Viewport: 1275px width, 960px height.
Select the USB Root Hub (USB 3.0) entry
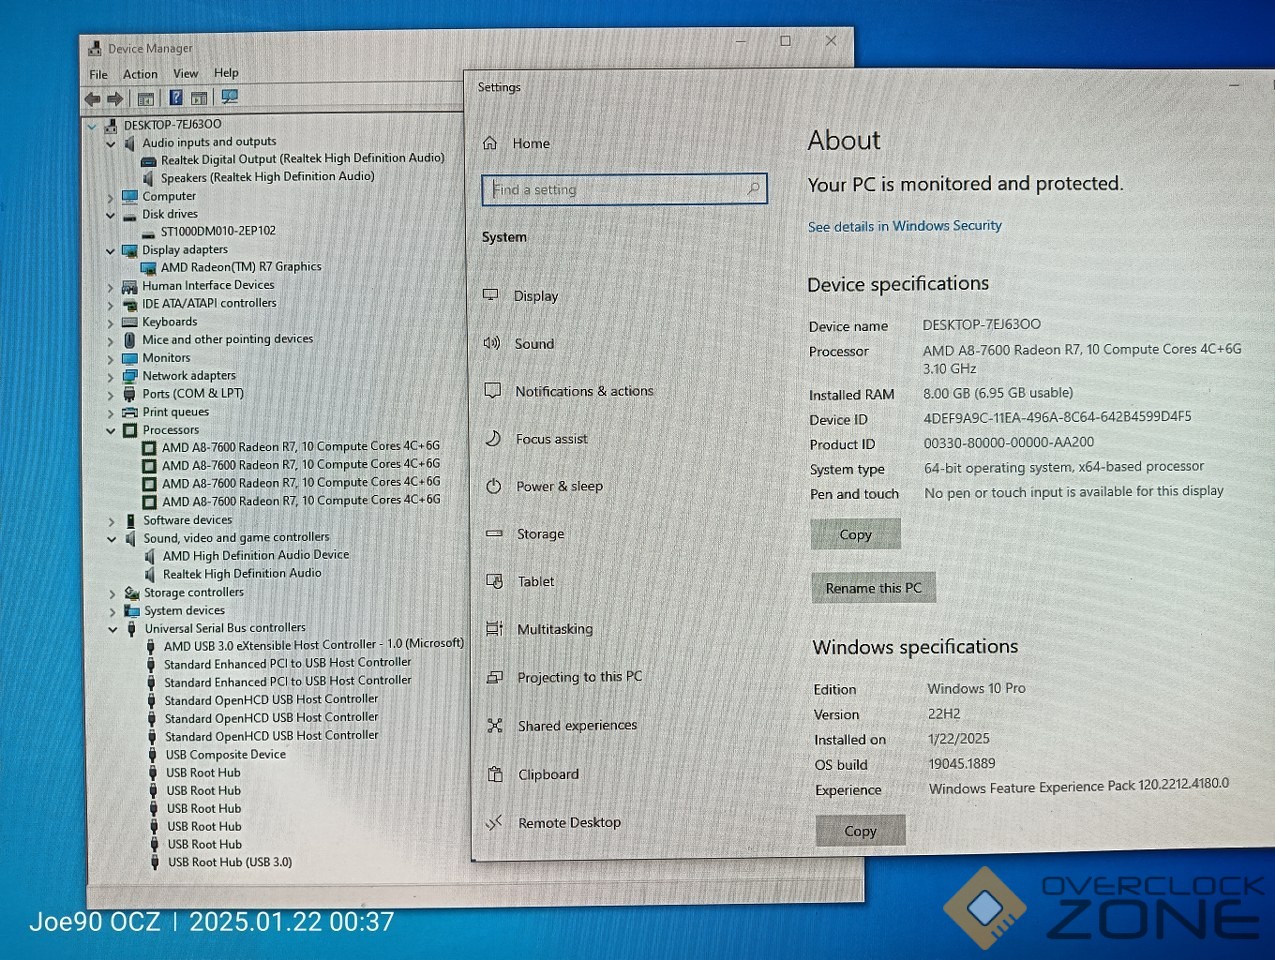tap(220, 862)
